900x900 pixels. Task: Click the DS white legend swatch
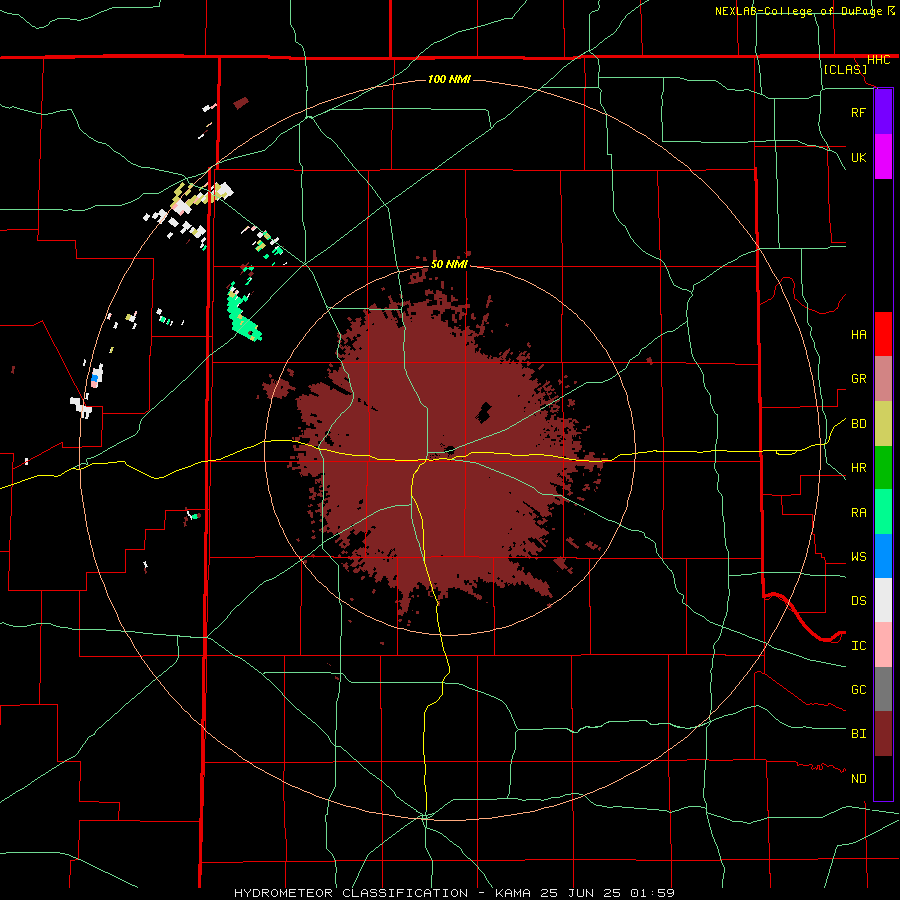click(883, 600)
